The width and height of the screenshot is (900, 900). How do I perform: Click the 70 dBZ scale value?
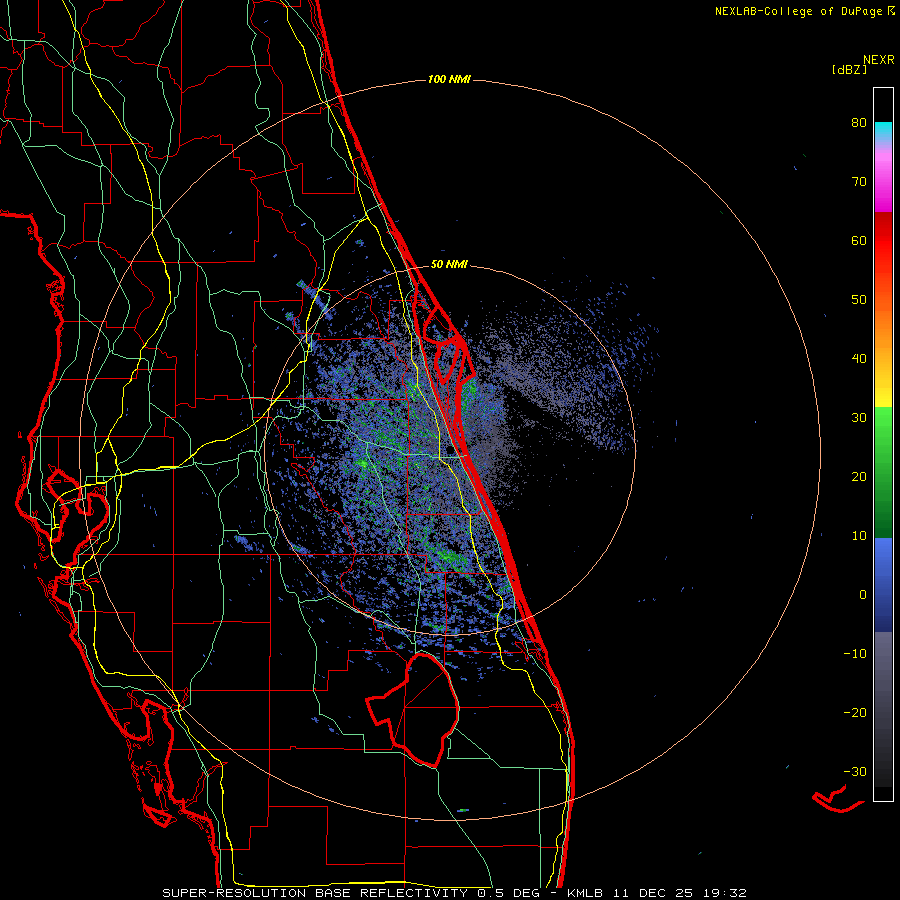859,182
